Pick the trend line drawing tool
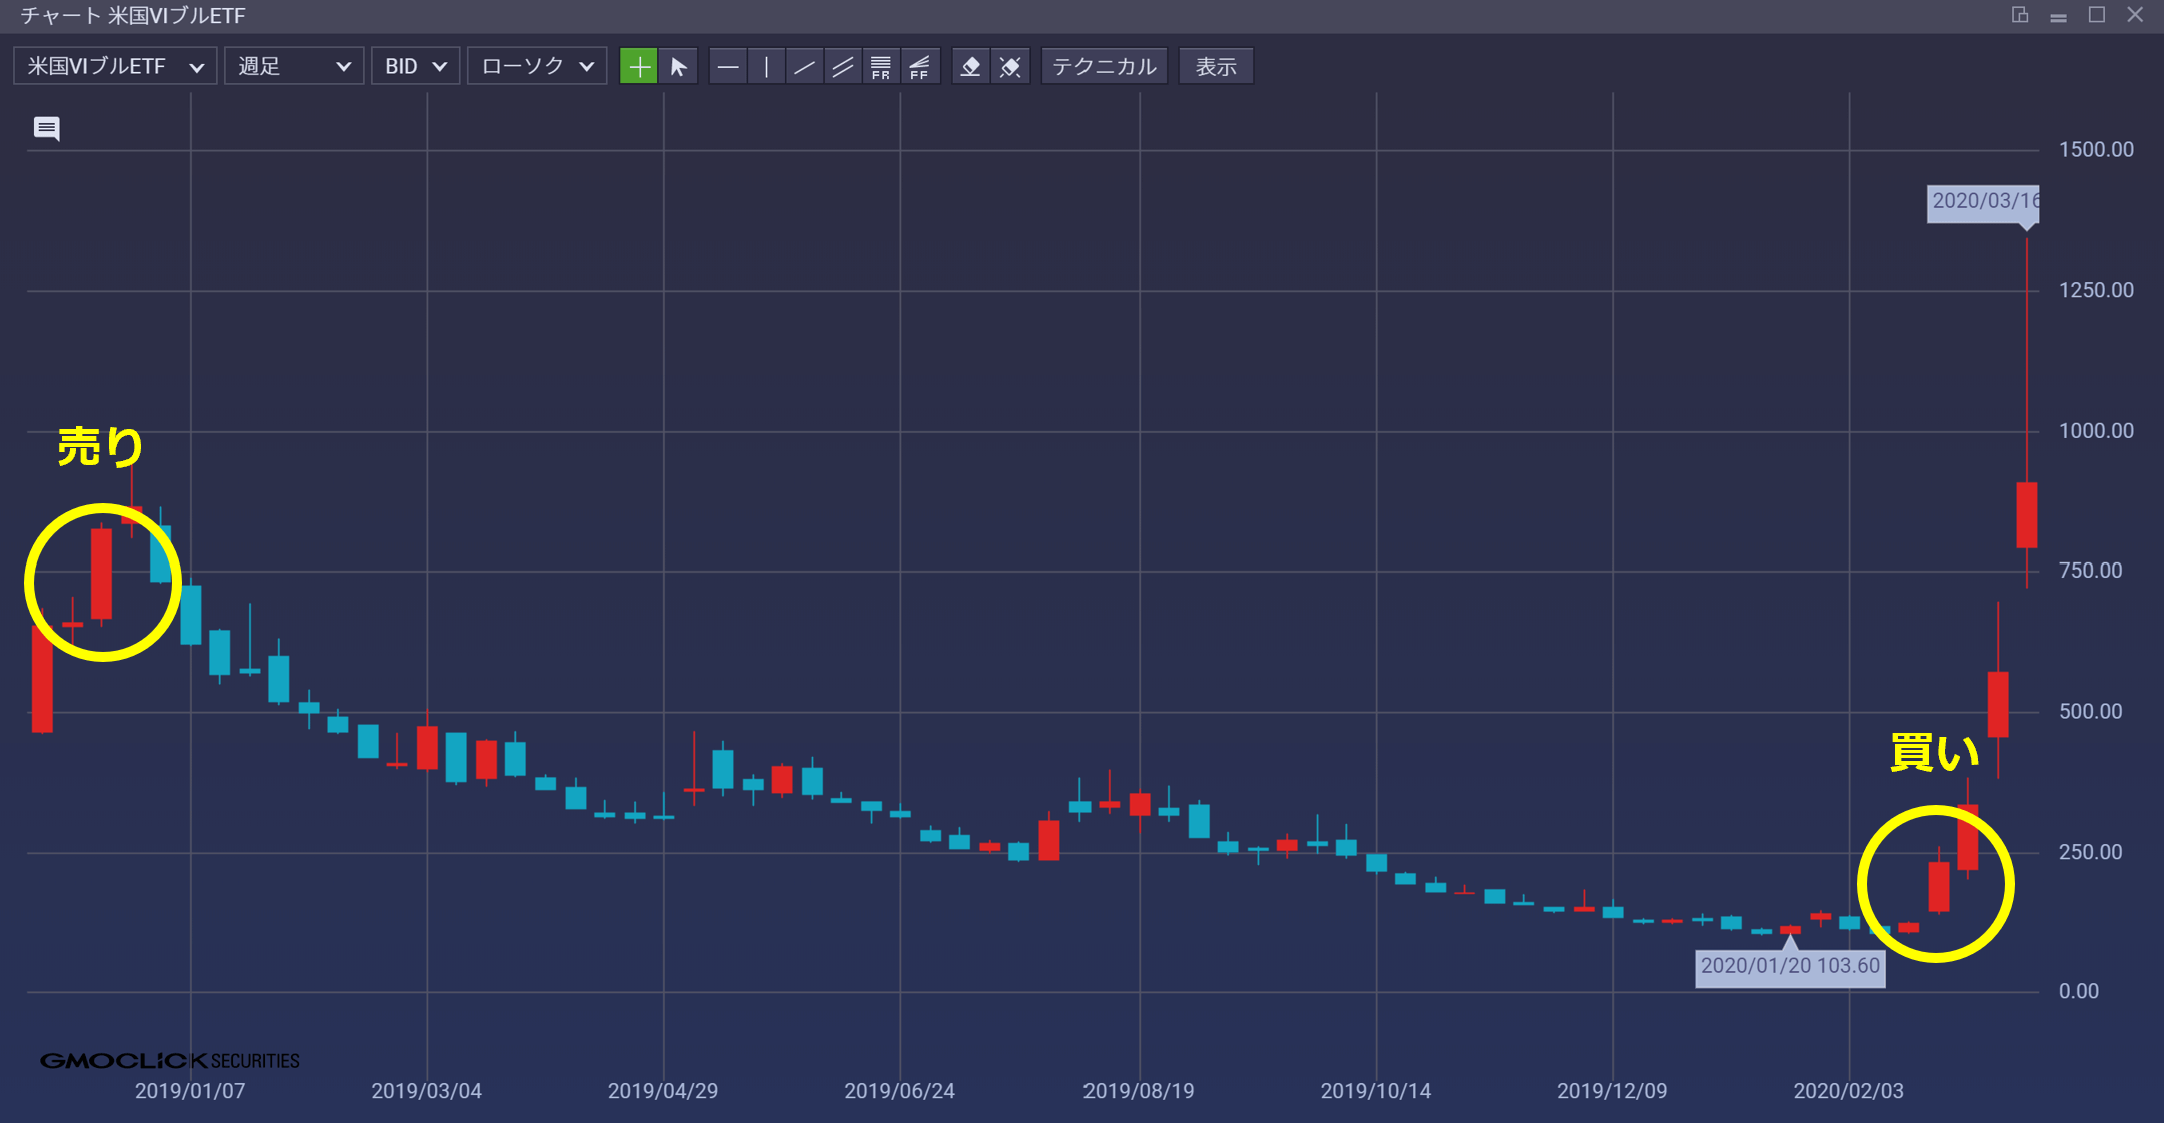Screen dimensions: 2164x1124 [804, 67]
